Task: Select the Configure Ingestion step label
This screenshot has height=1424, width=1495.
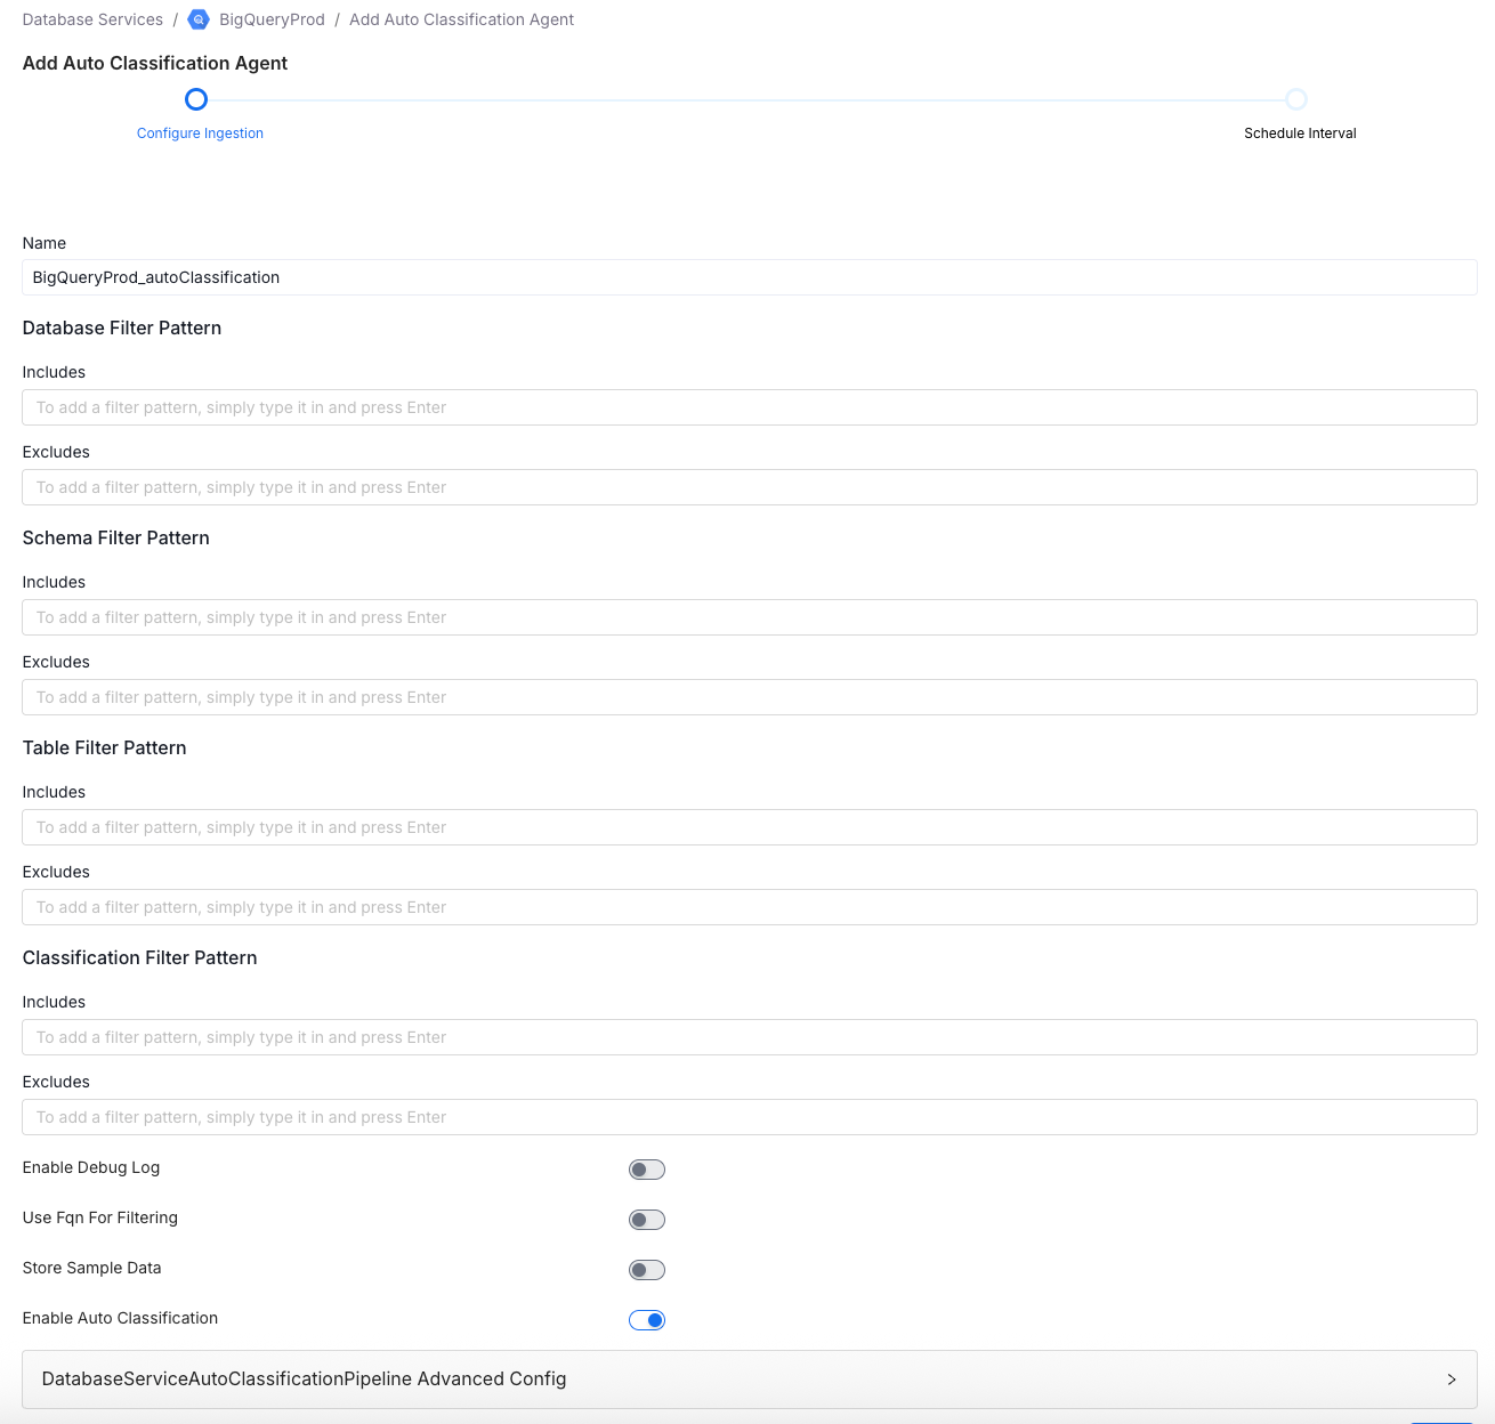Action: [199, 132]
